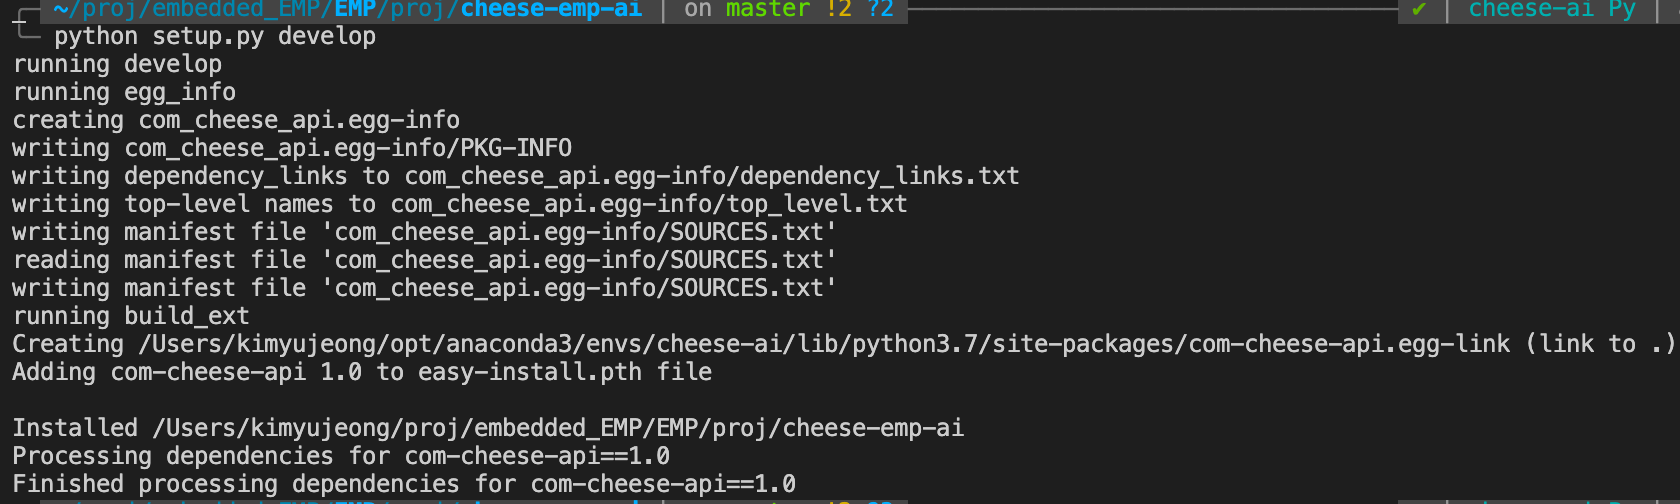Click the green checkmark status icon

coord(1418,10)
